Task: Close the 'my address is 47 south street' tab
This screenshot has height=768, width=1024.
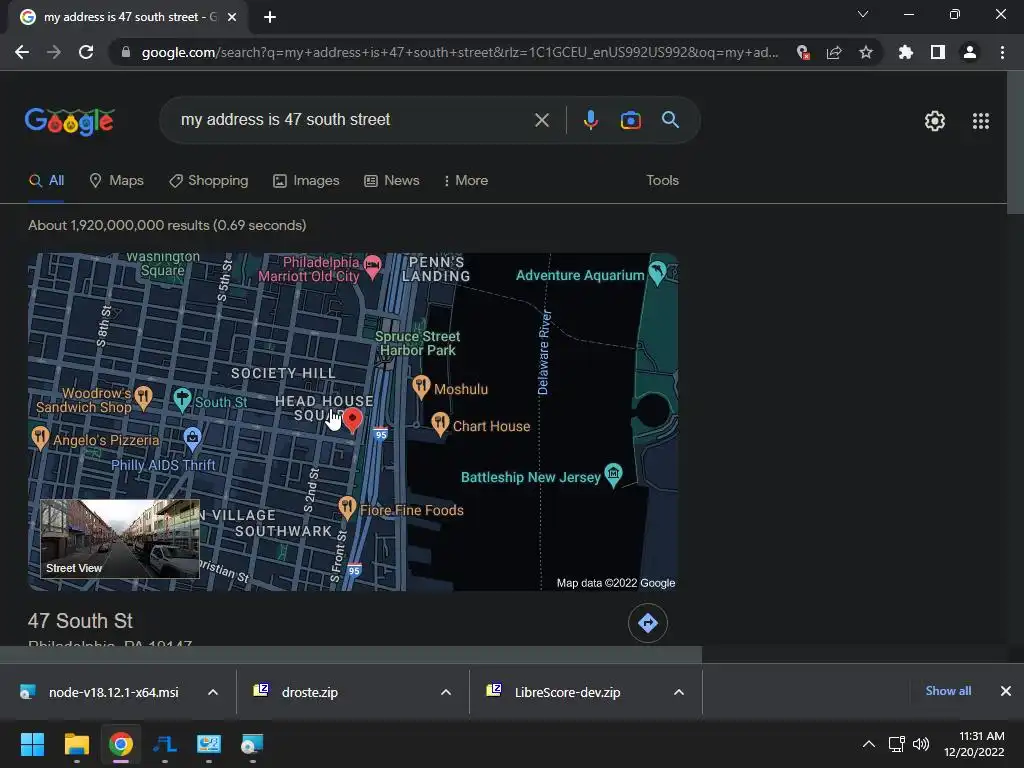Action: click(x=232, y=17)
